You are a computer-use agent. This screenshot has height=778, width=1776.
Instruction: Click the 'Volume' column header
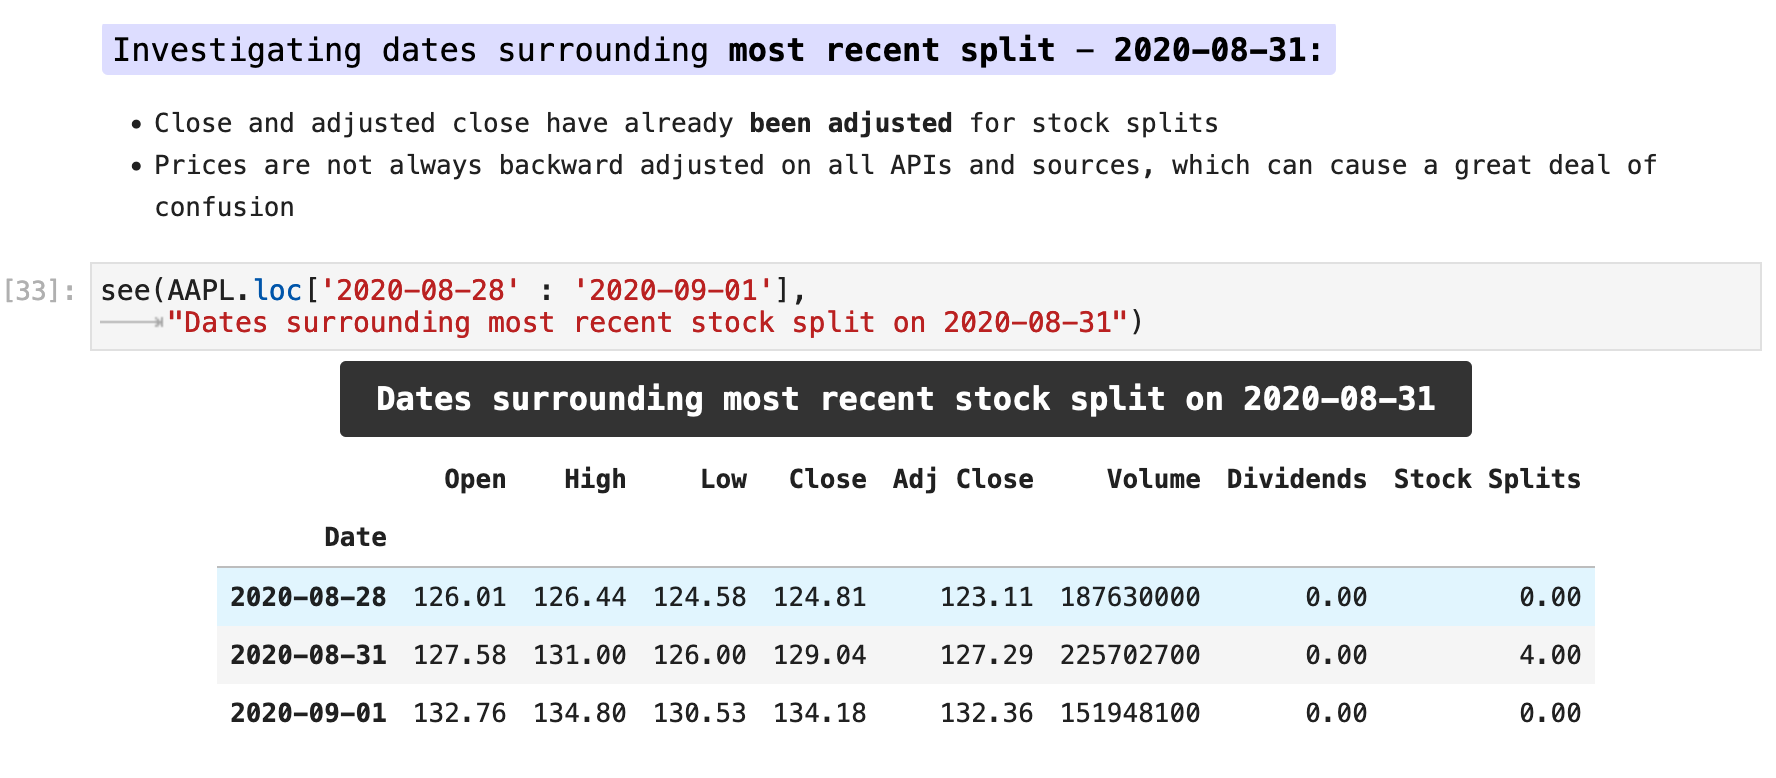click(1153, 479)
